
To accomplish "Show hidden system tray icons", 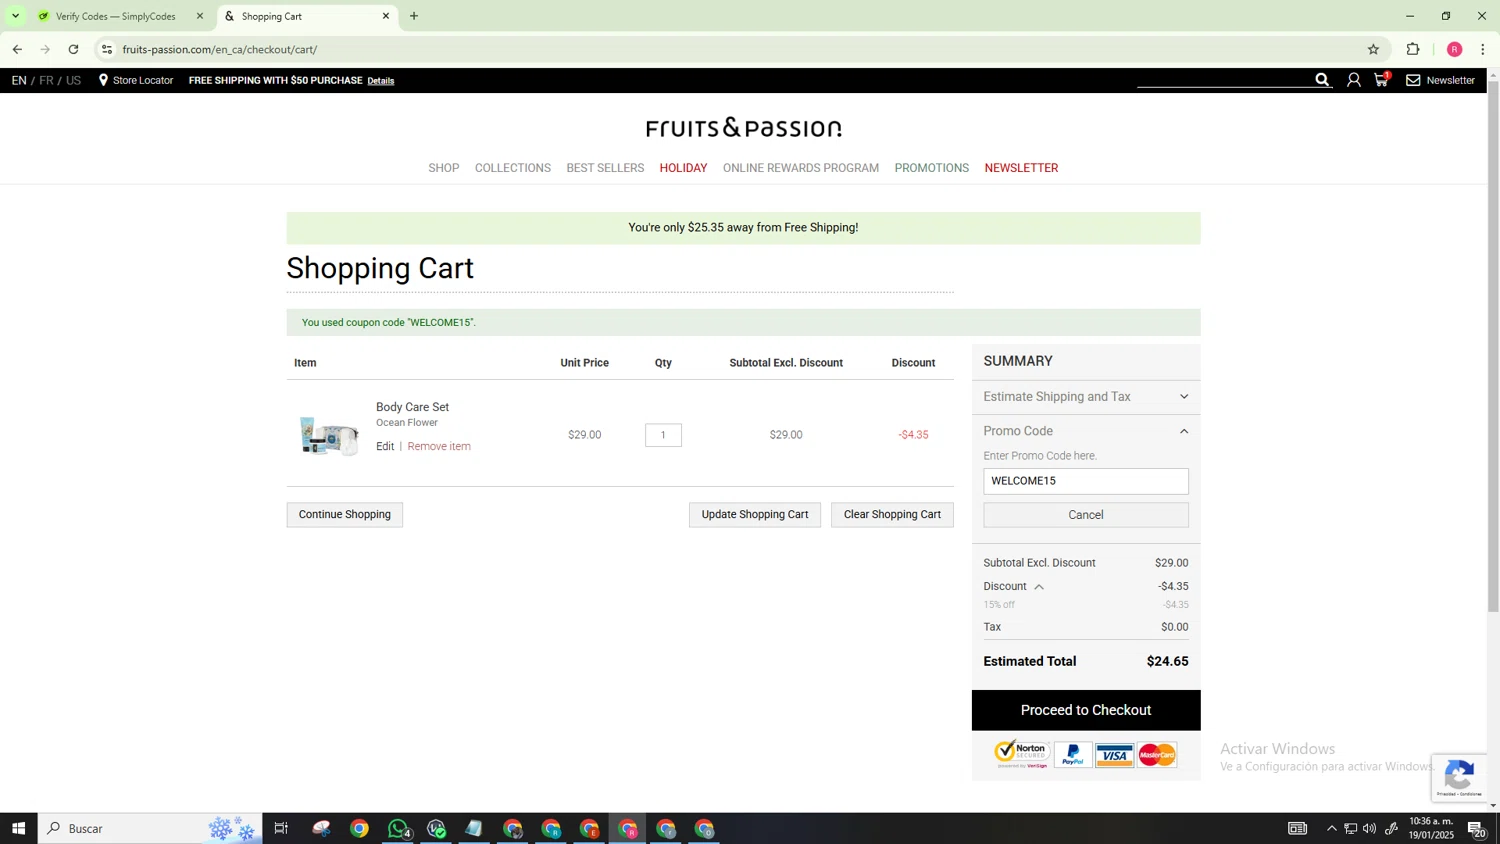I will coord(1331,828).
